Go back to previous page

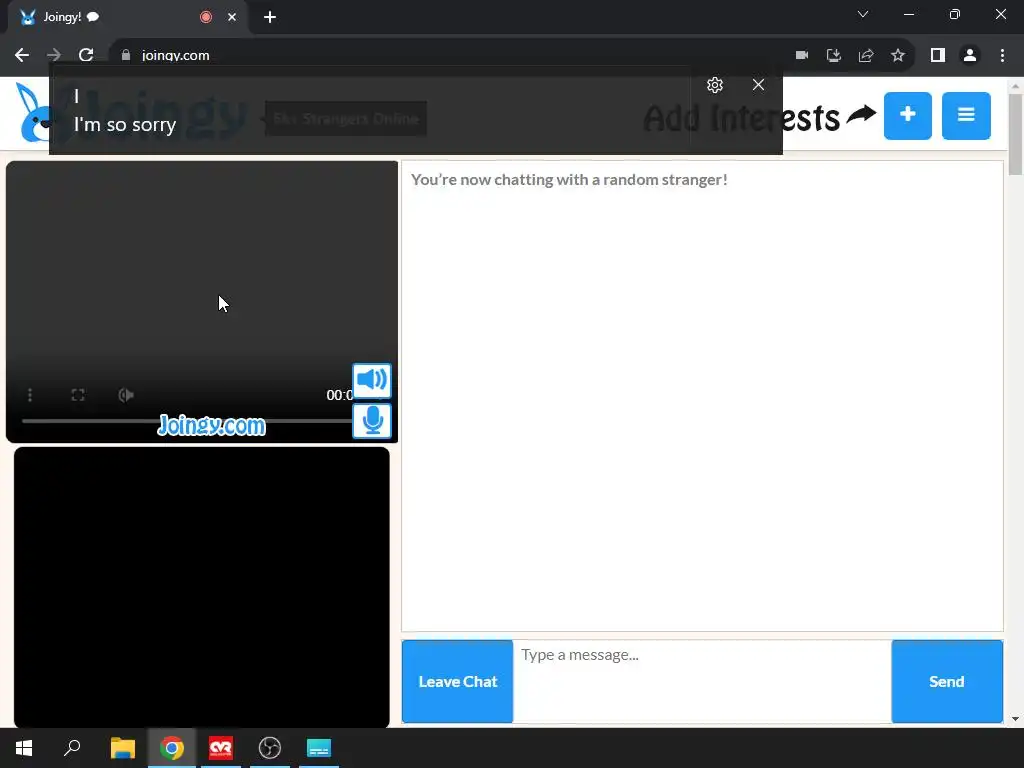click(22, 56)
